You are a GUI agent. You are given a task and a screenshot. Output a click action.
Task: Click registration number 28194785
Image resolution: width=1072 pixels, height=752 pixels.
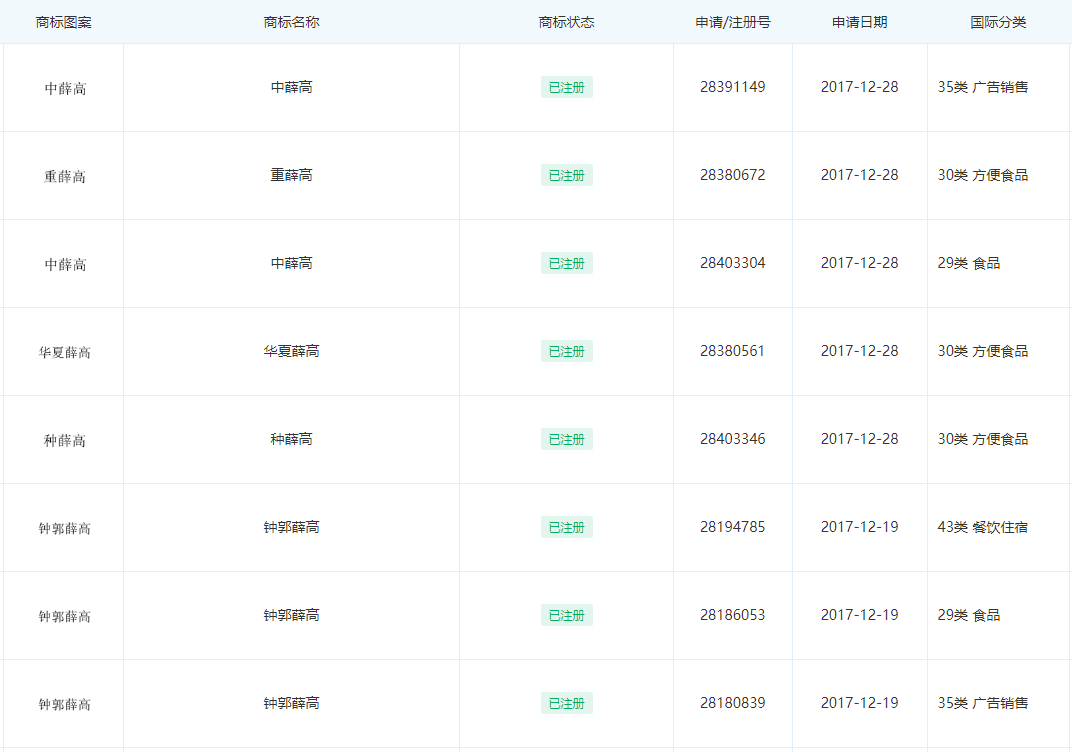[732, 527]
